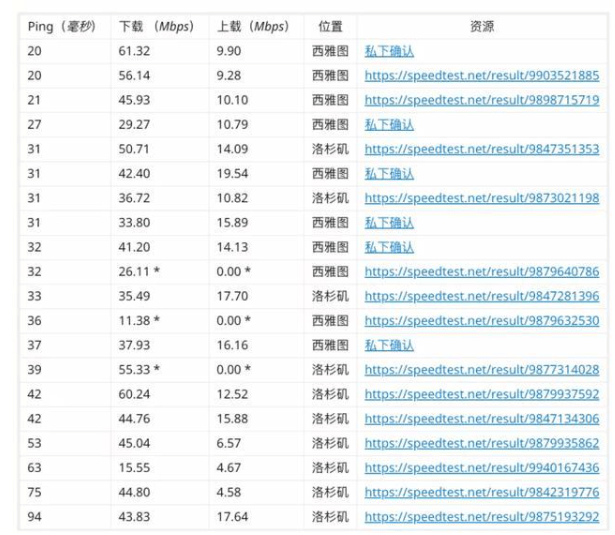Click the 资源 column header
This screenshot has height=535, width=615.
point(482,27)
